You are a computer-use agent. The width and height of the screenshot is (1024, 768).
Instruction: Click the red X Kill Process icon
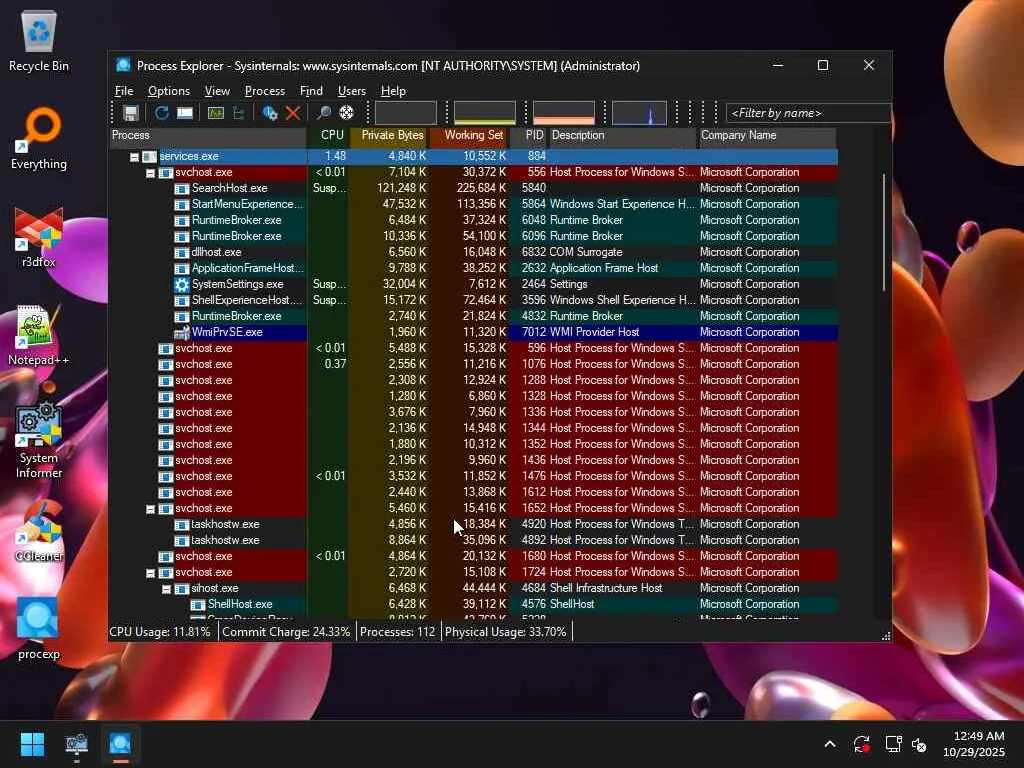293,113
